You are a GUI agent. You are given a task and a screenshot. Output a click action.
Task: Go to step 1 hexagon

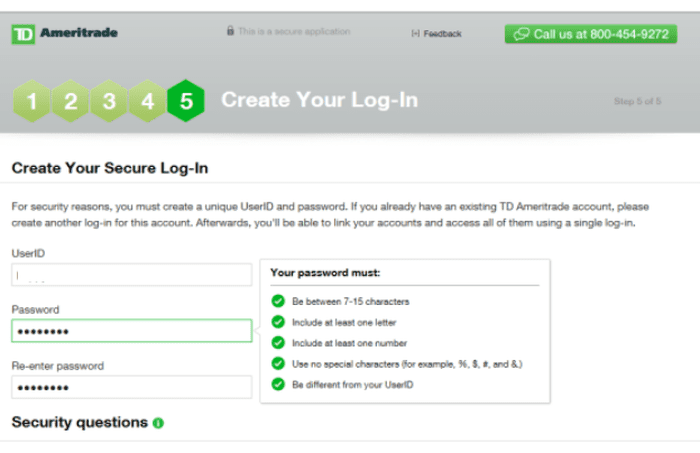pos(32,101)
